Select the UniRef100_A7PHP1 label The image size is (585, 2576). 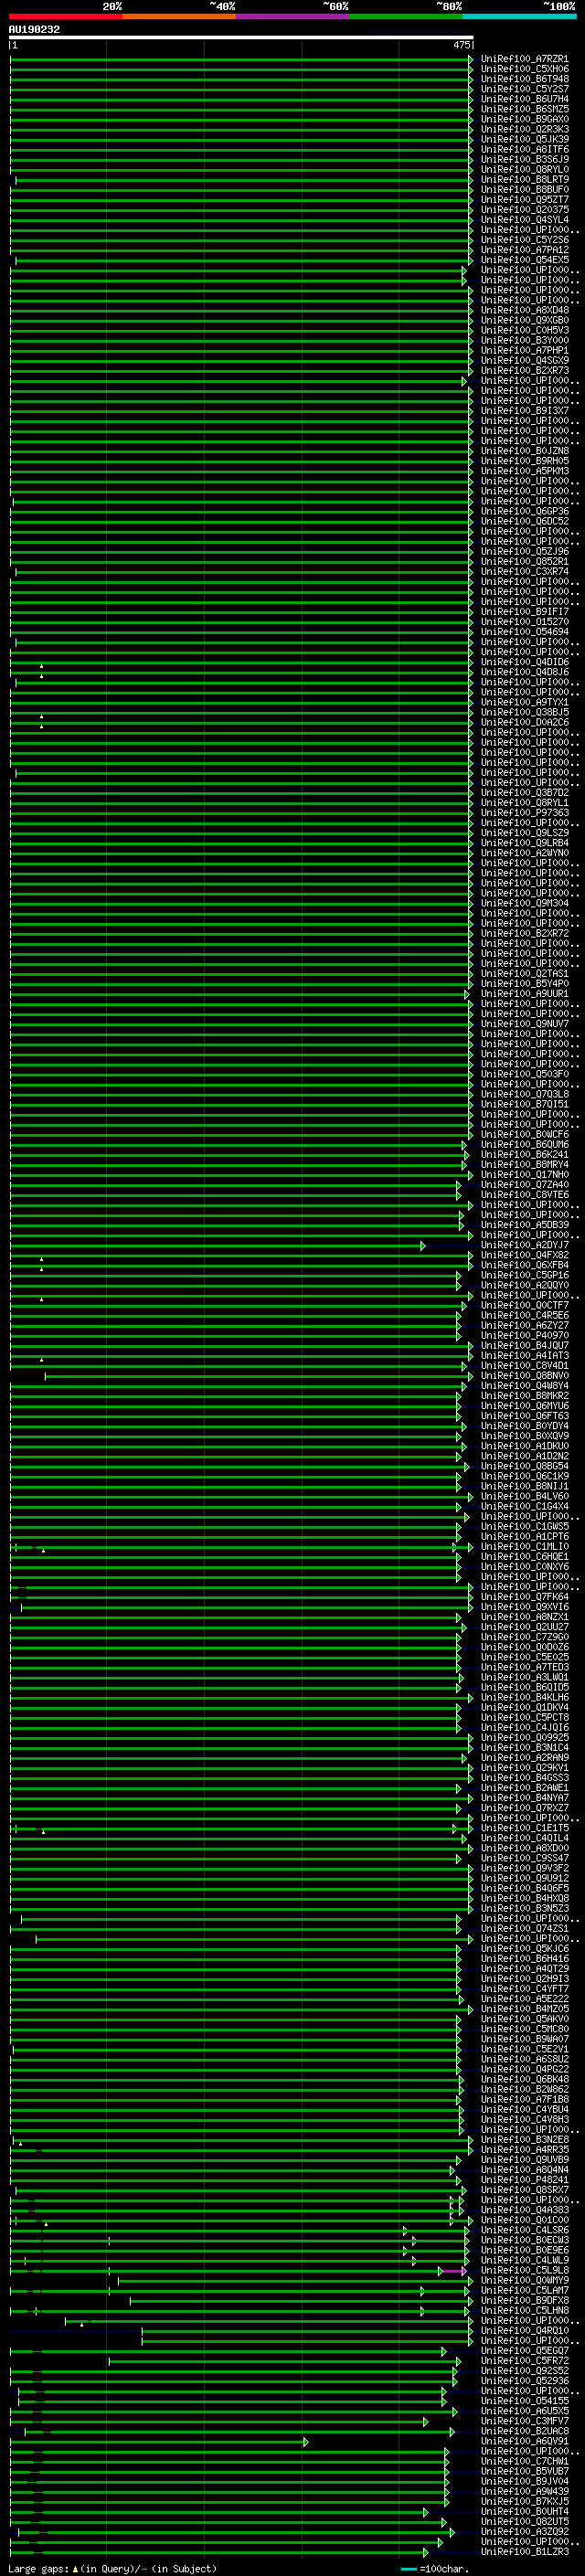(x=524, y=350)
